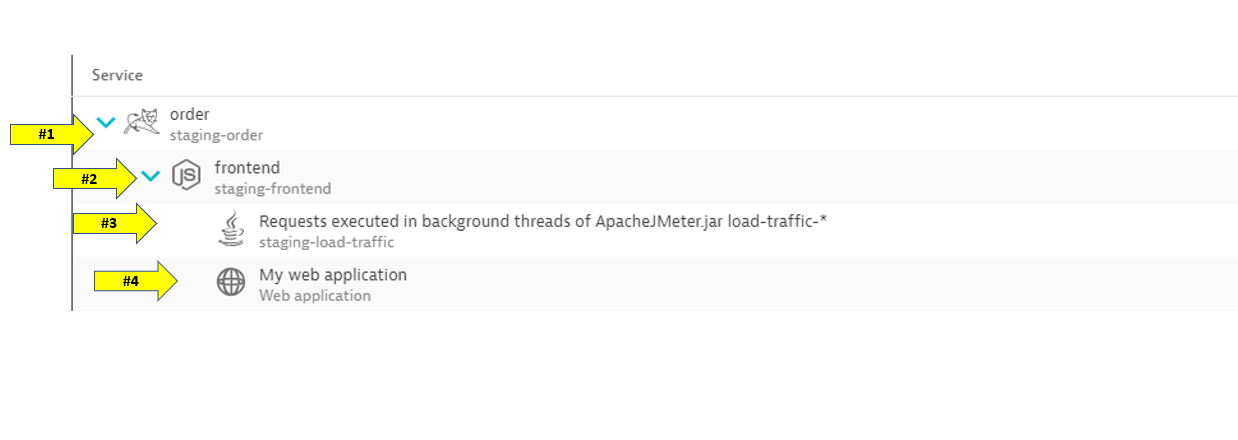Open the ApacheJMeter.jar background threads service
The image size is (1238, 440).
pyautogui.click(x=543, y=221)
